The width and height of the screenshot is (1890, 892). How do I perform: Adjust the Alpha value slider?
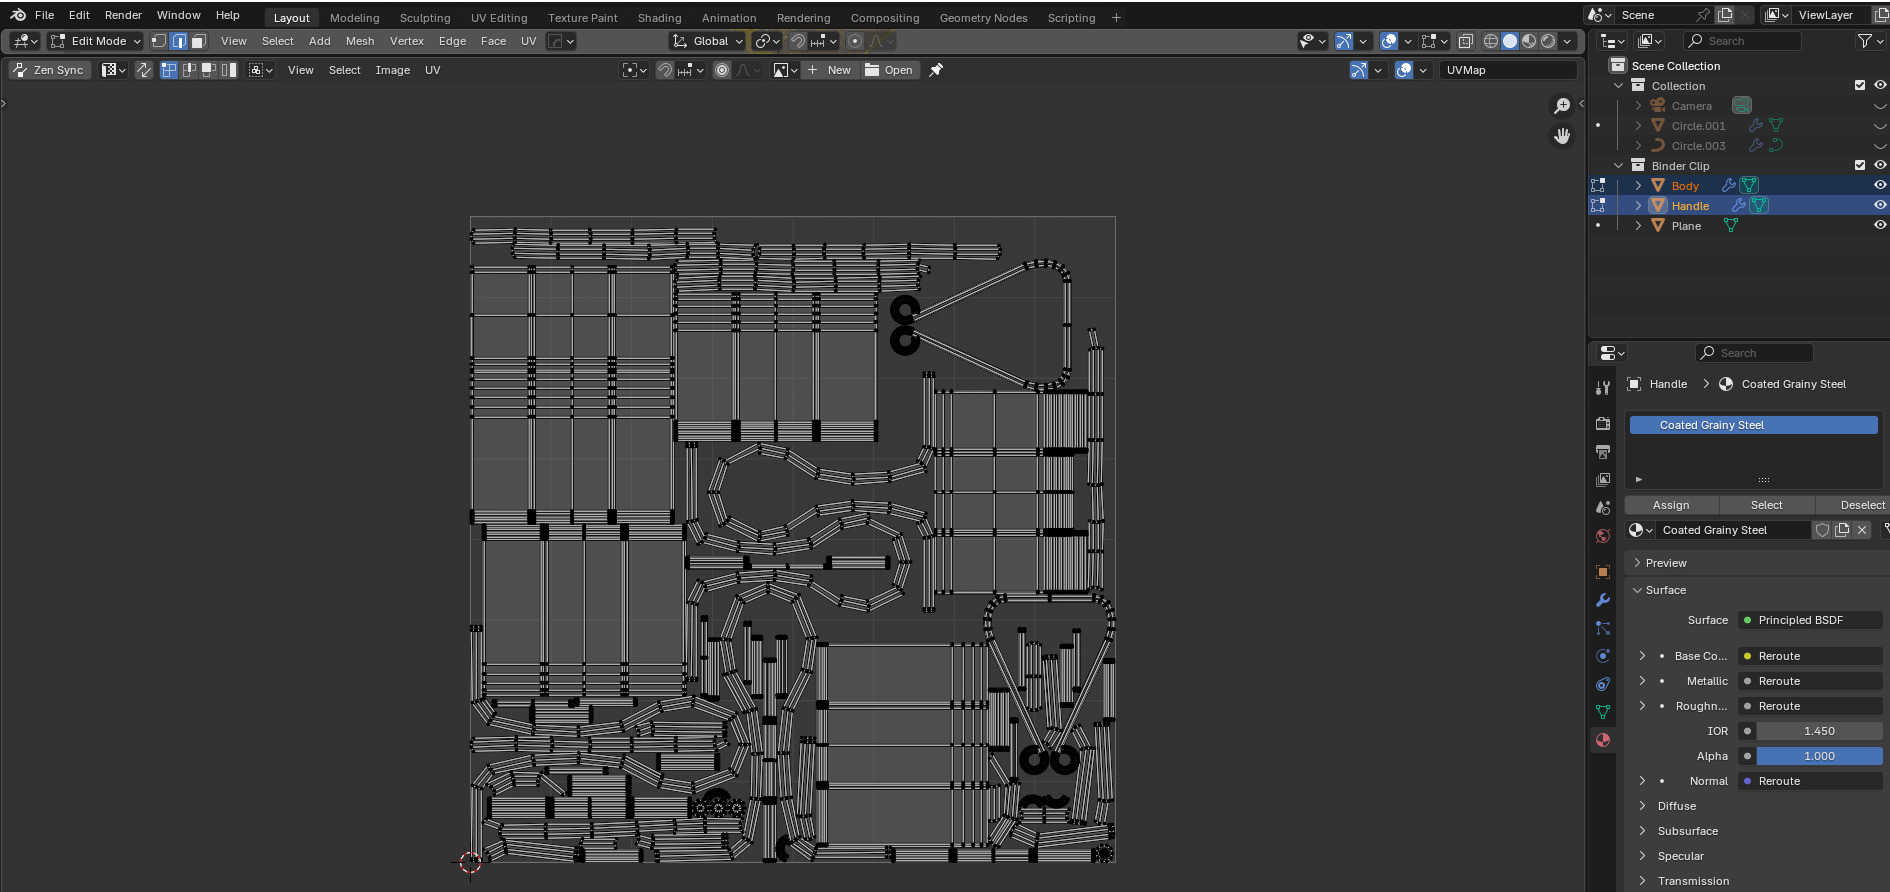click(1819, 756)
